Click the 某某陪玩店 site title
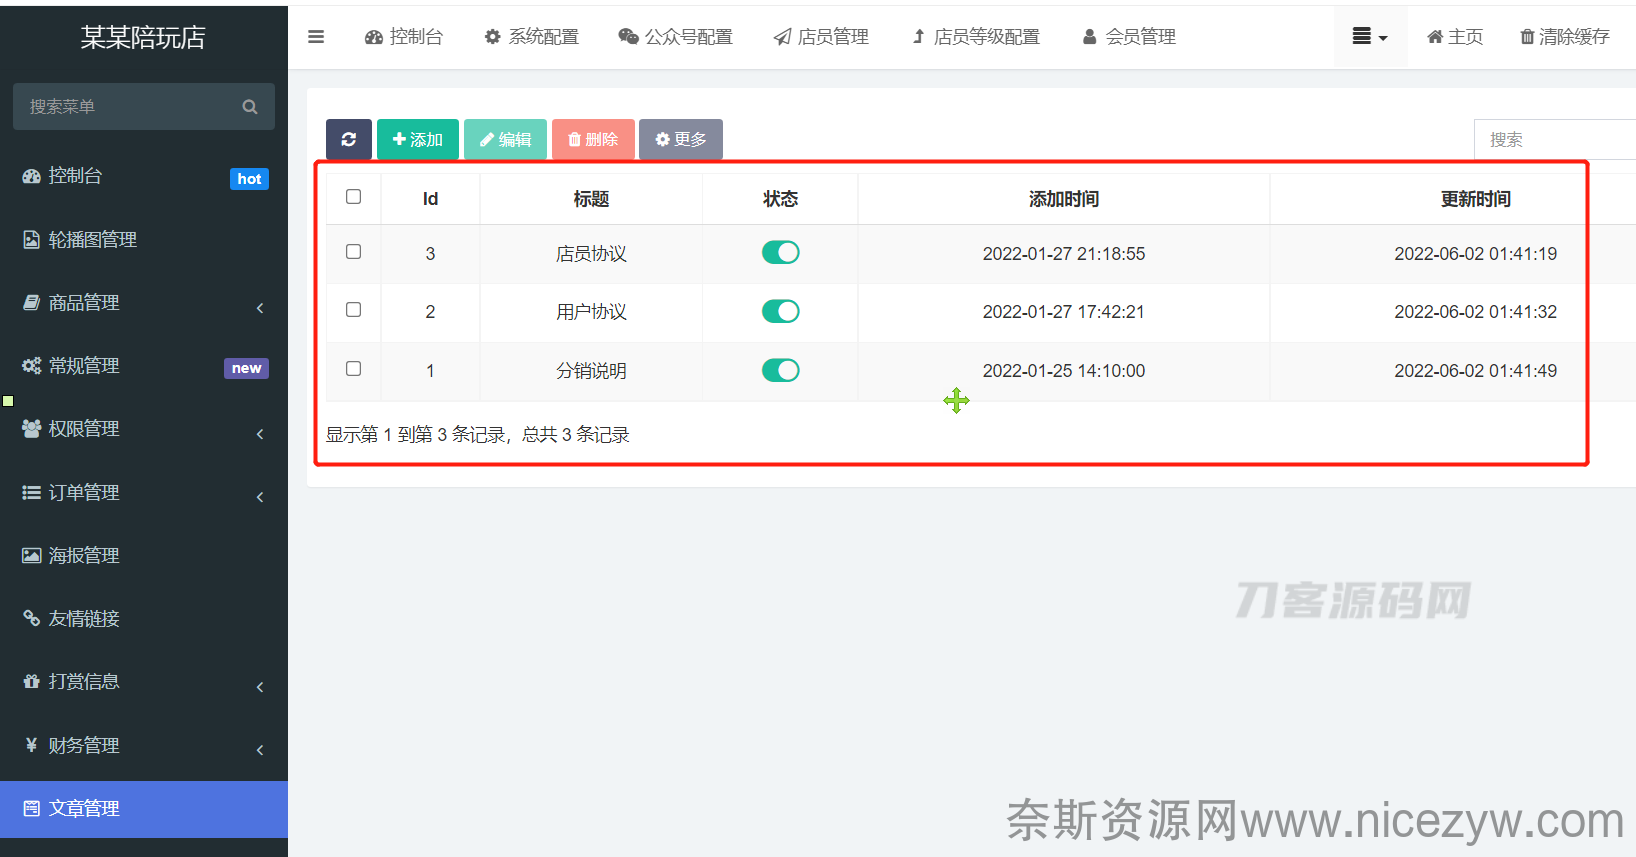 pos(143,37)
